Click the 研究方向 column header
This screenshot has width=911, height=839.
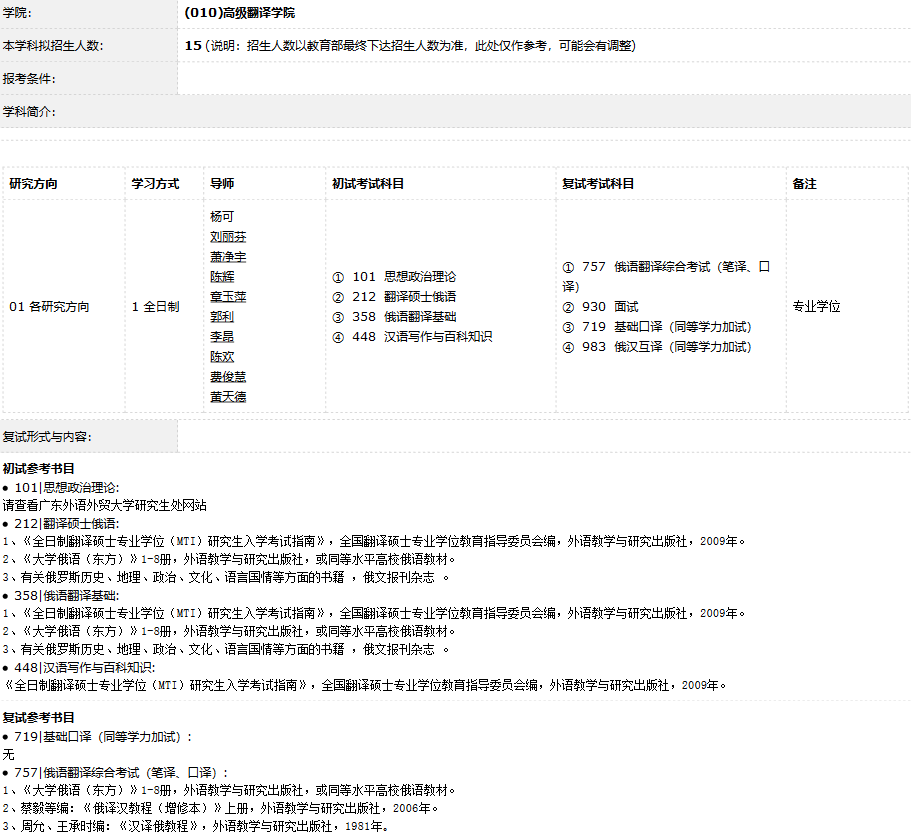point(34,184)
